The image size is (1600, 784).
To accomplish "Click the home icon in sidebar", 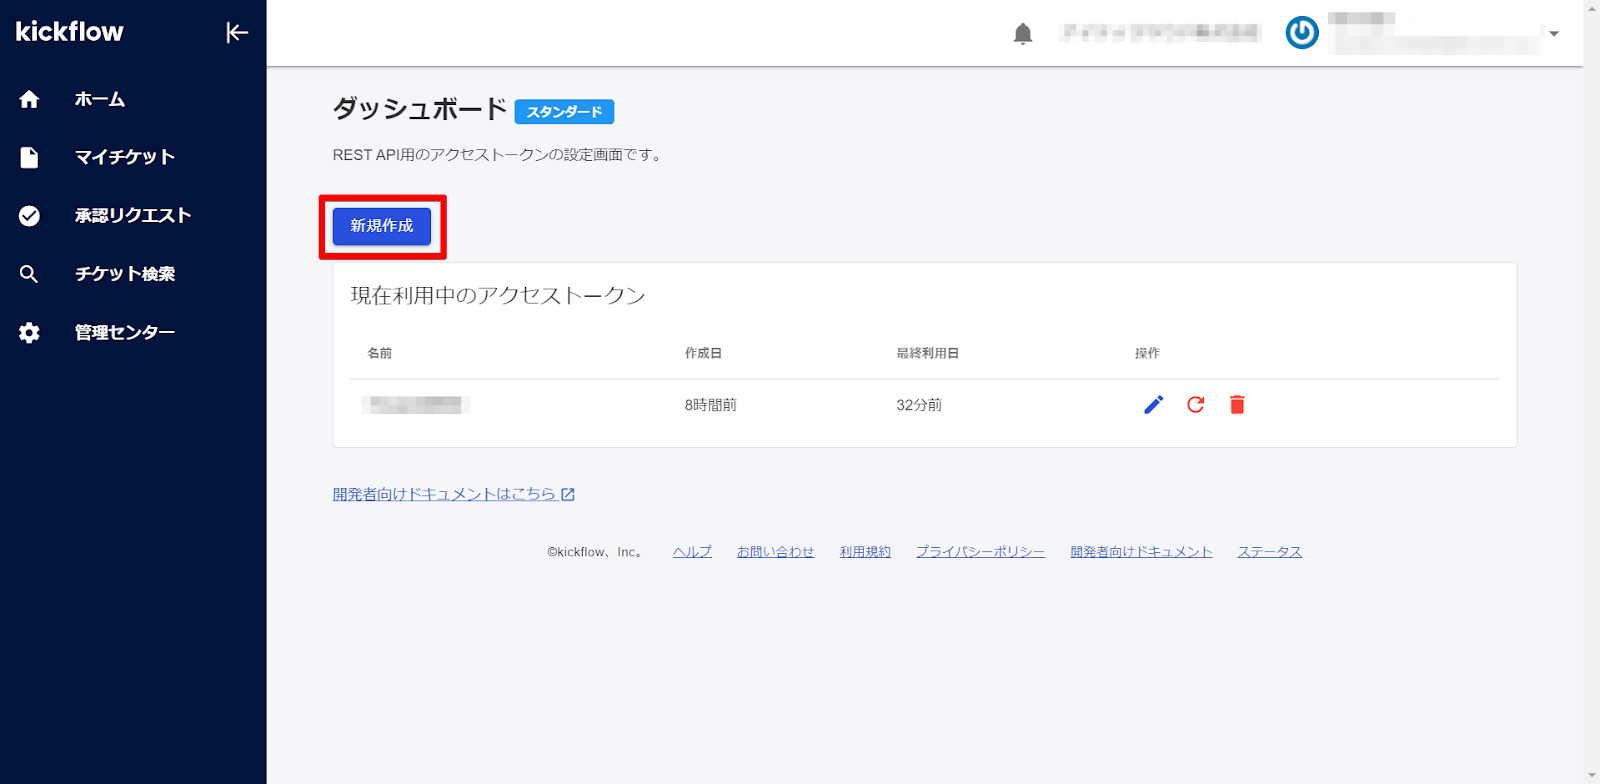I will pyautogui.click(x=29, y=99).
